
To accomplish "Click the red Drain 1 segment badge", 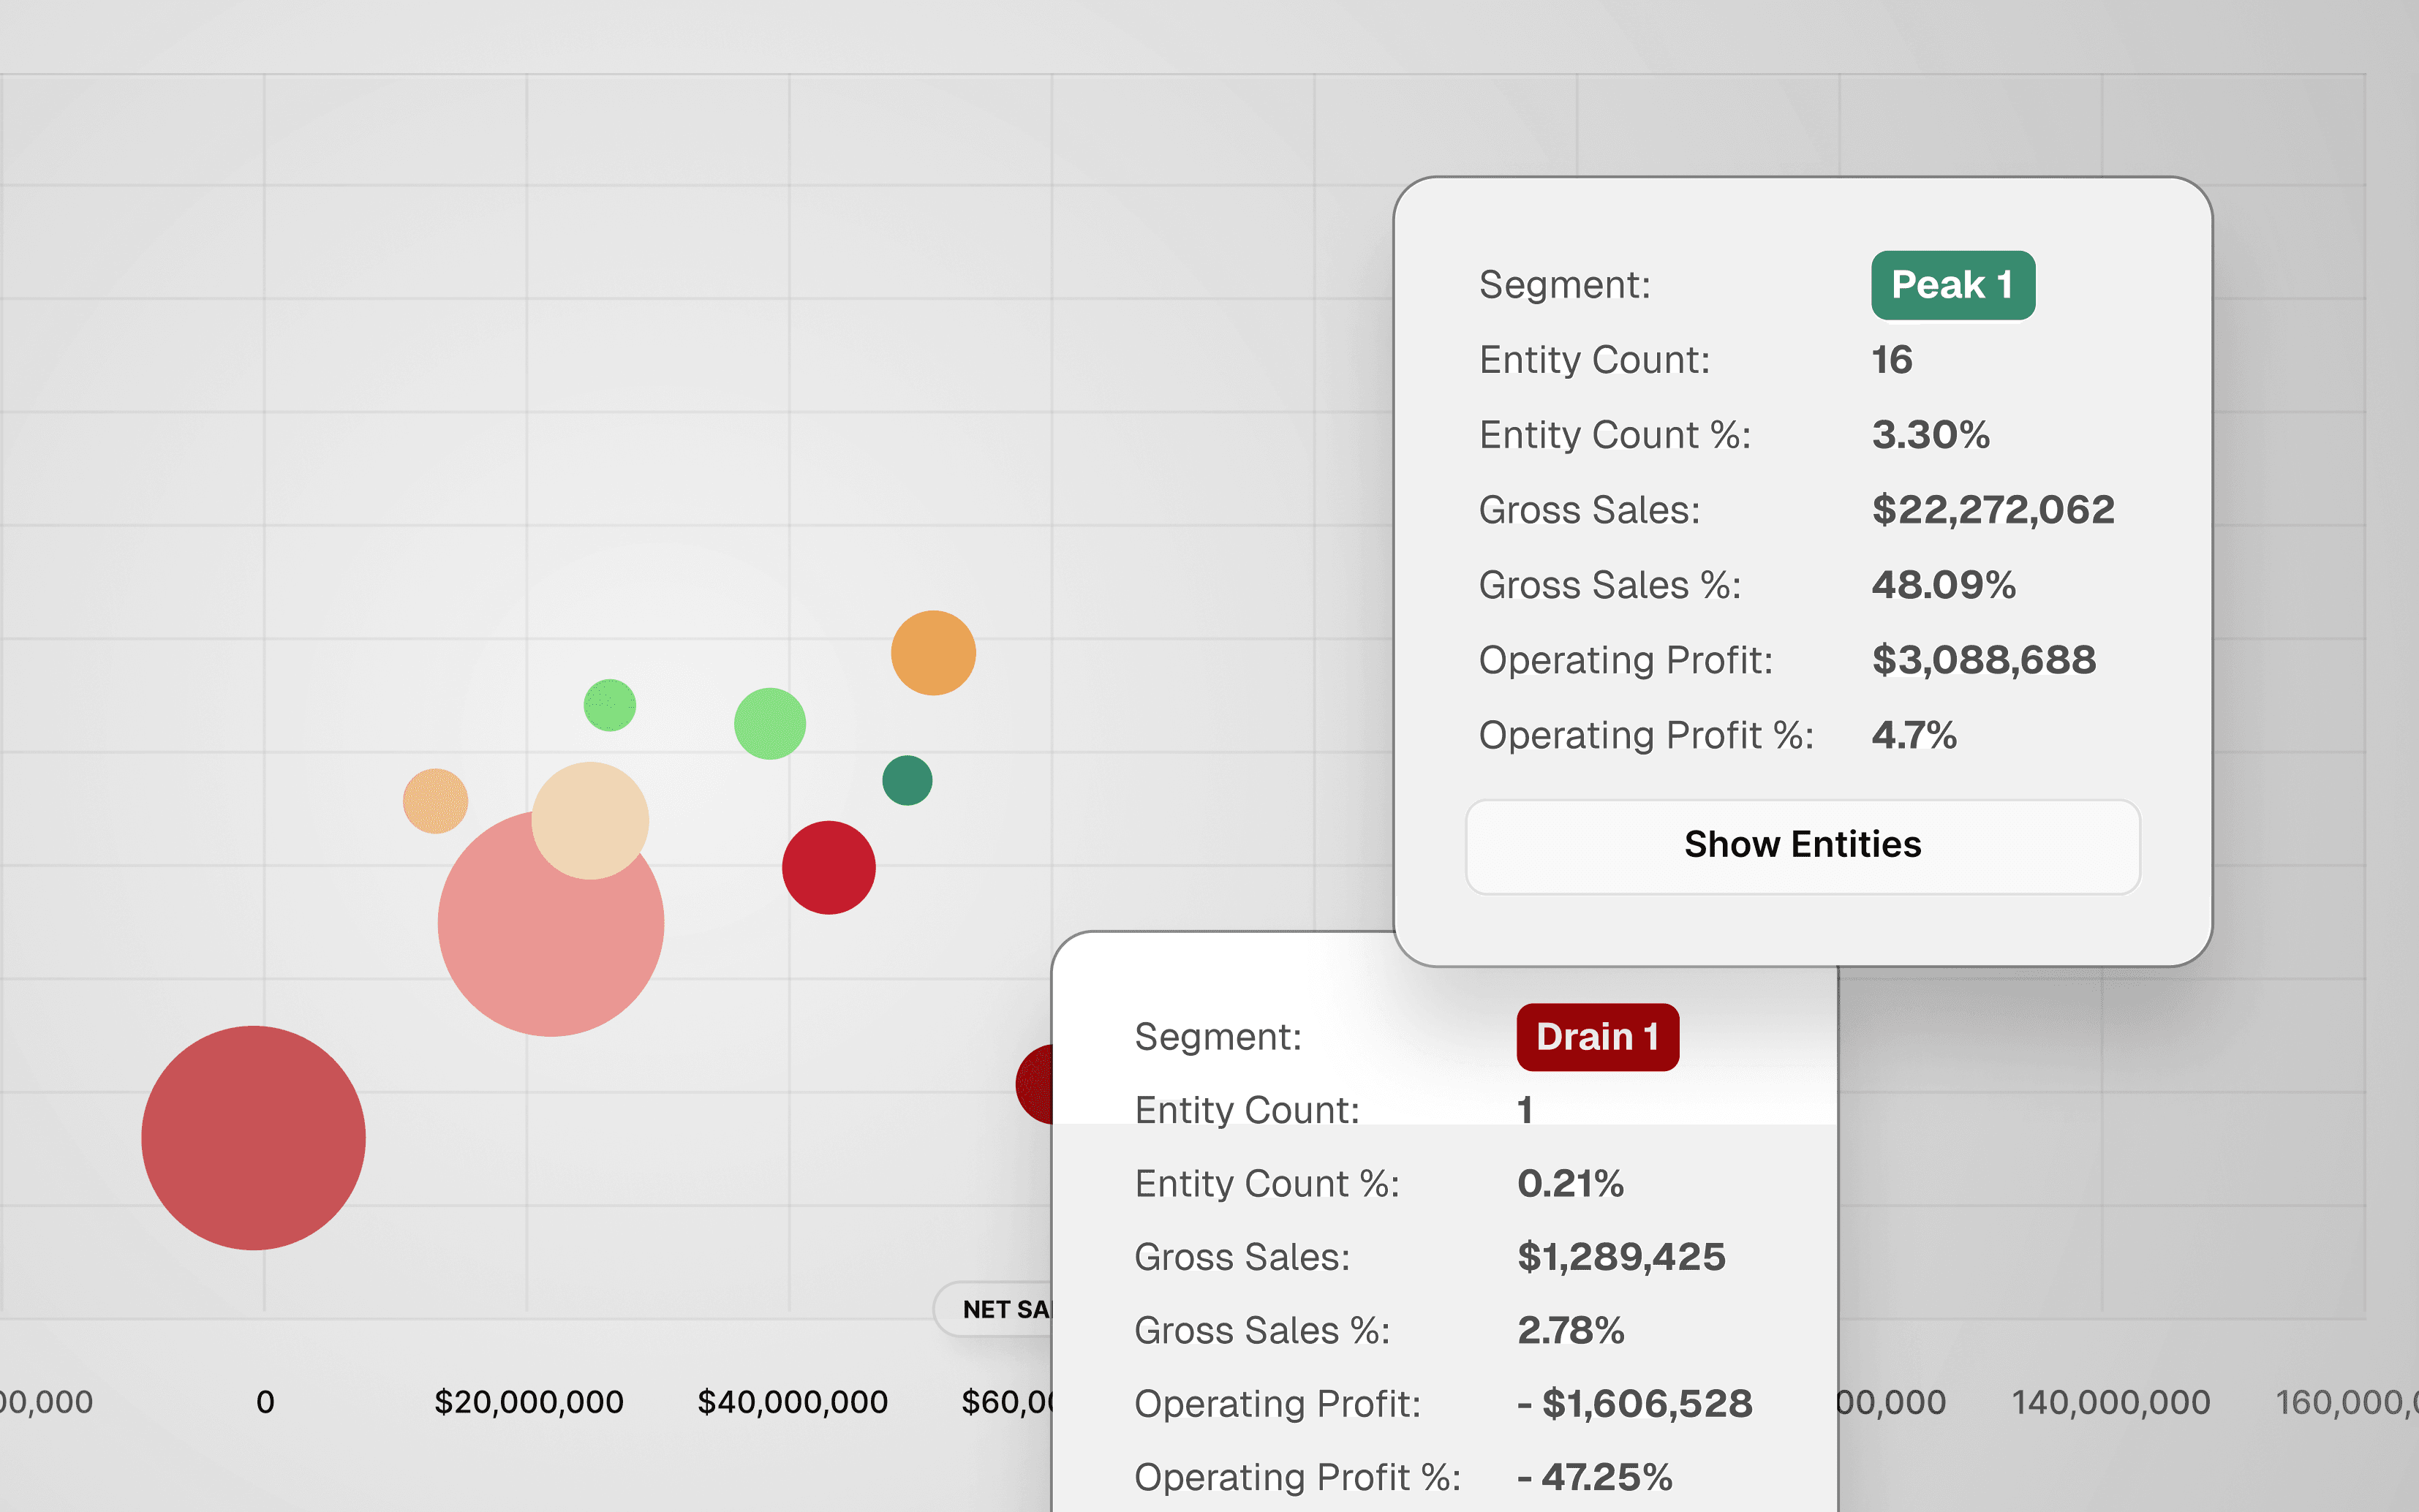I will point(1597,1037).
